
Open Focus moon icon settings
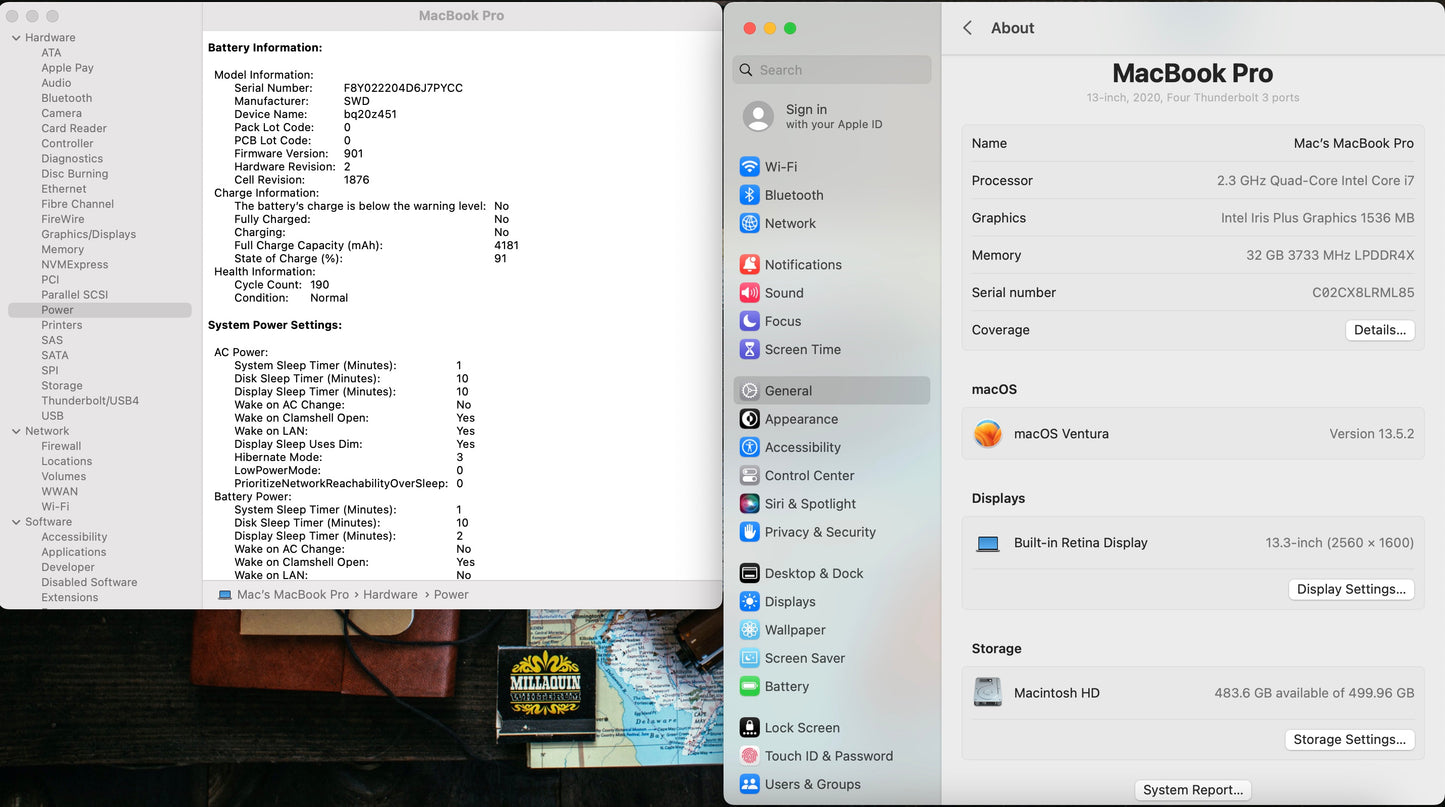[749, 321]
